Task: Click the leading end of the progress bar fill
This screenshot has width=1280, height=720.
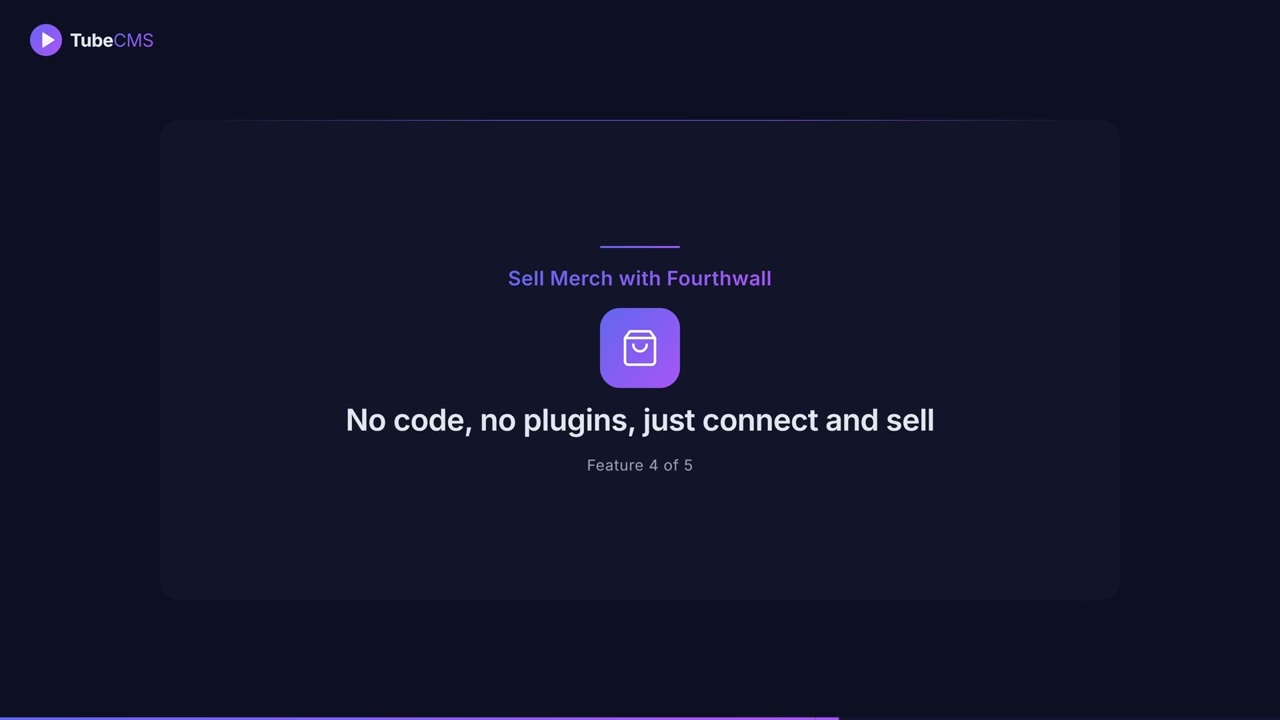Action: [x=836, y=717]
